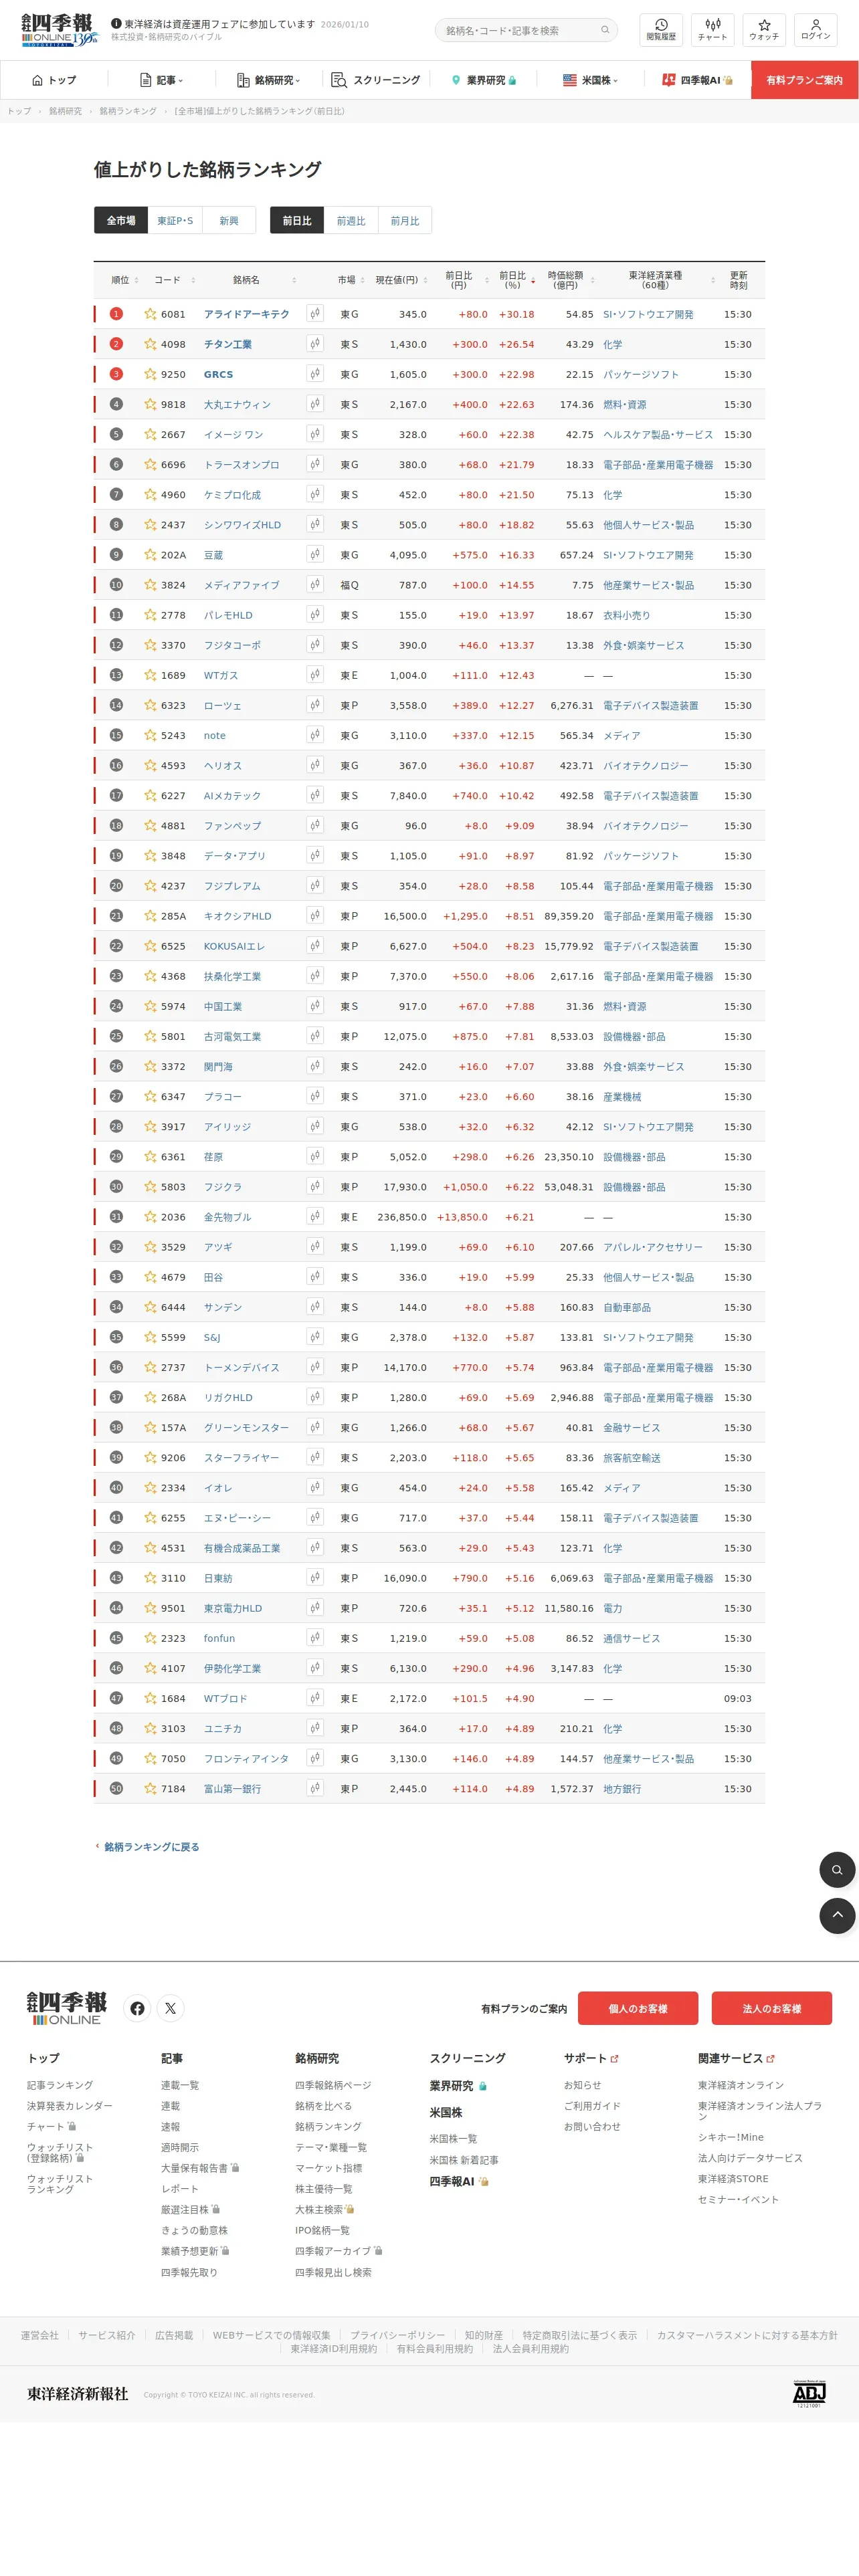Star the 6081 アライドアーキテク row

click(x=150, y=314)
